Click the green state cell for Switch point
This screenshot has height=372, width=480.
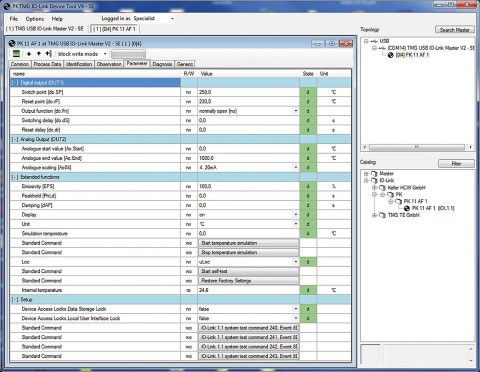click(x=308, y=92)
